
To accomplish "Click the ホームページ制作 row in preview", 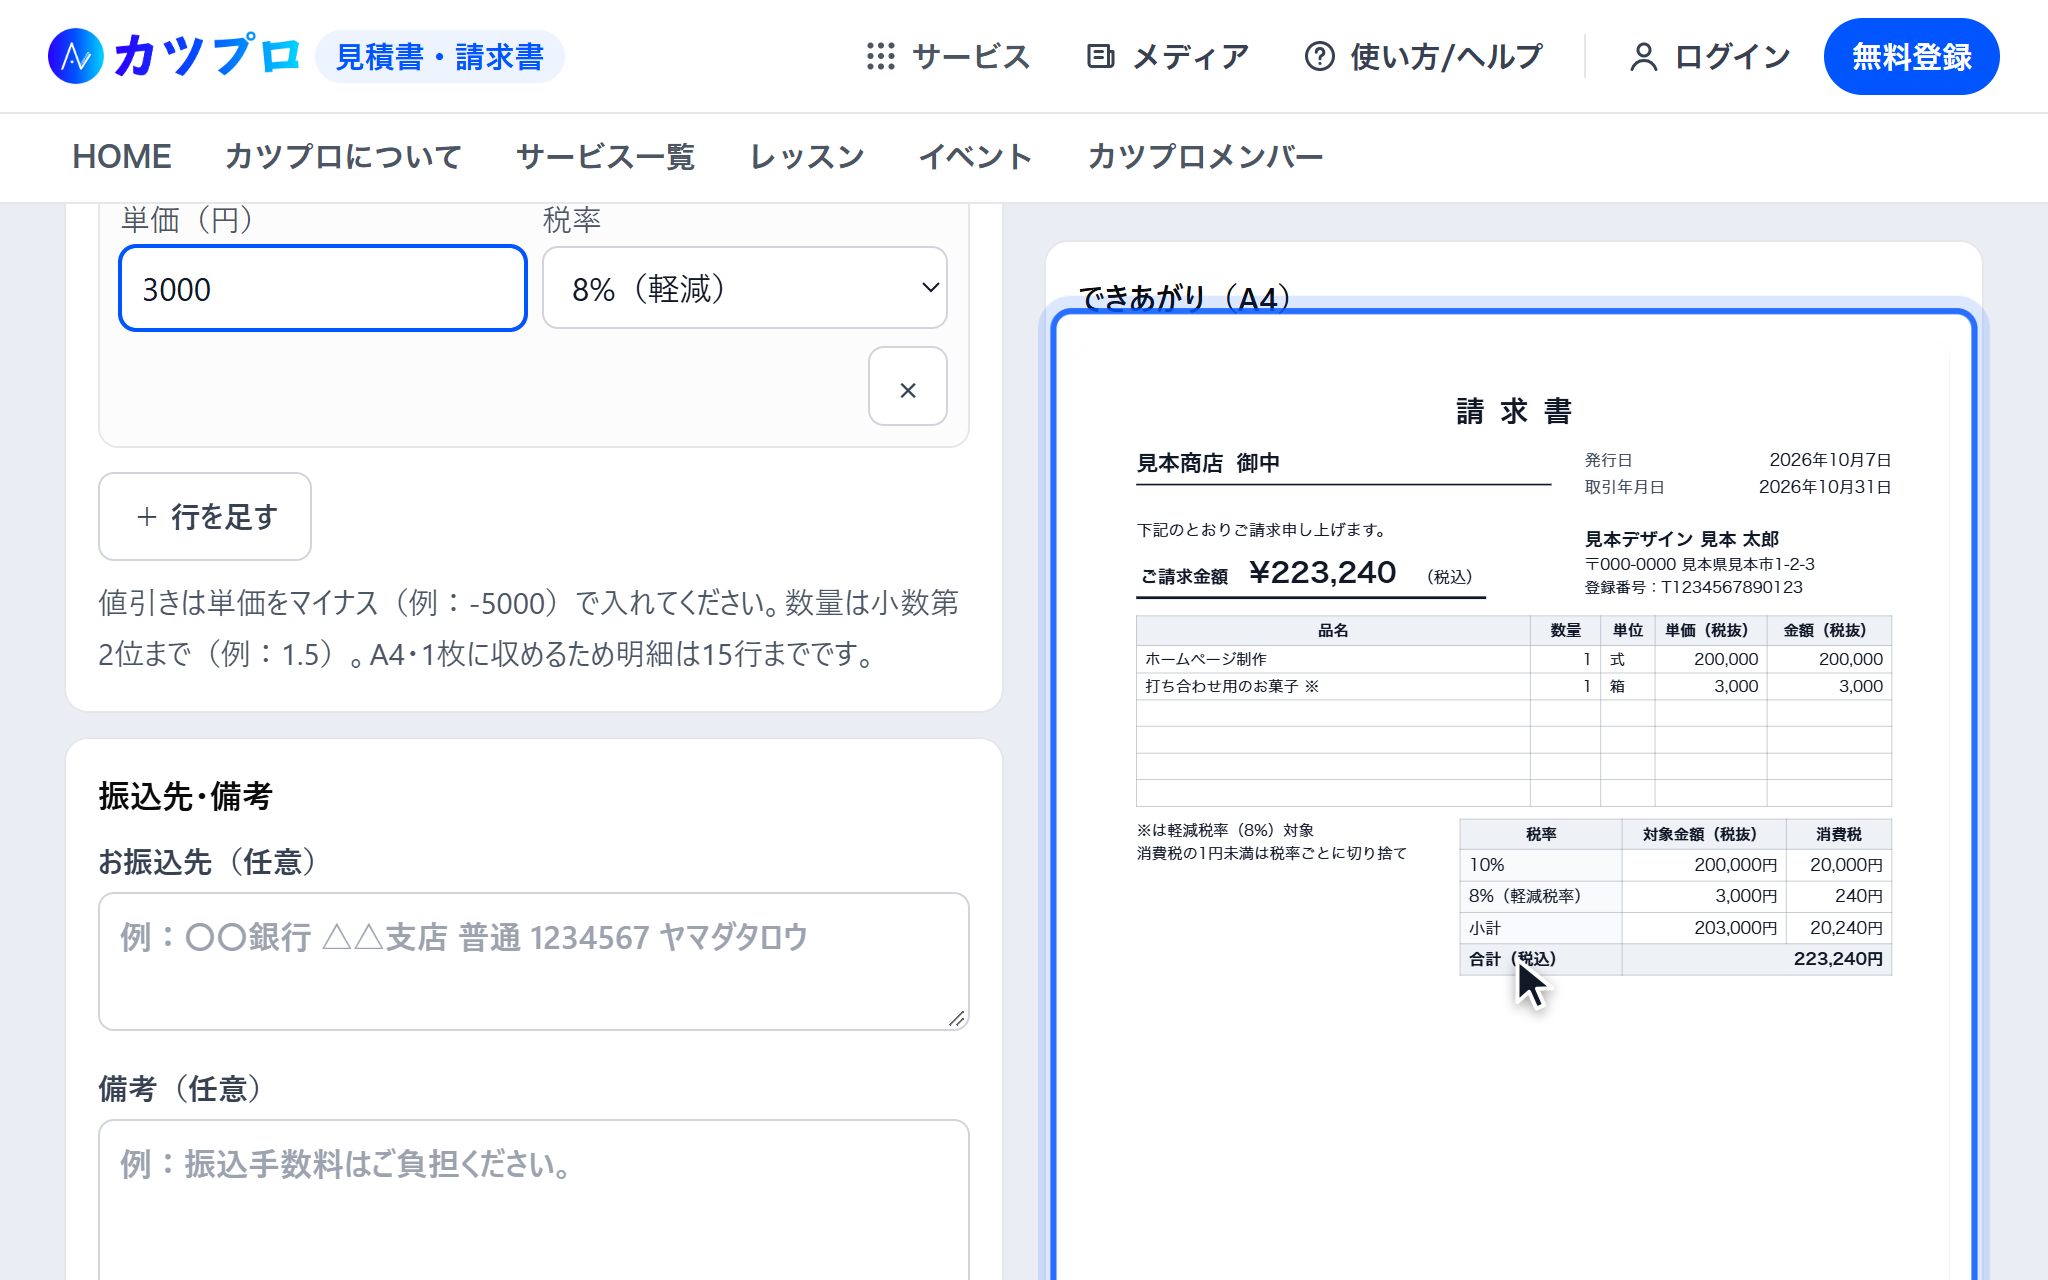I will (x=1514, y=659).
